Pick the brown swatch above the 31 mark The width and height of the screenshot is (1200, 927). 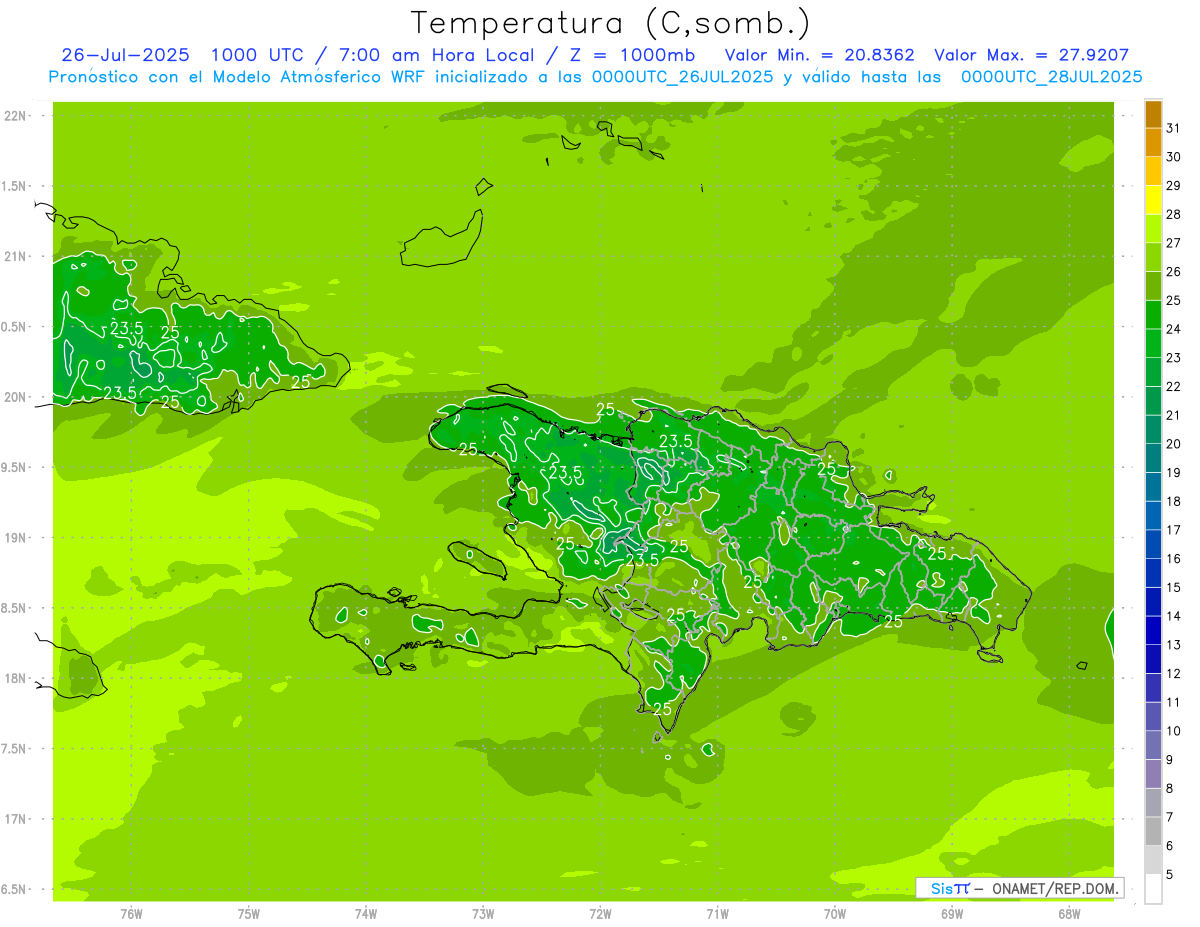[1153, 114]
